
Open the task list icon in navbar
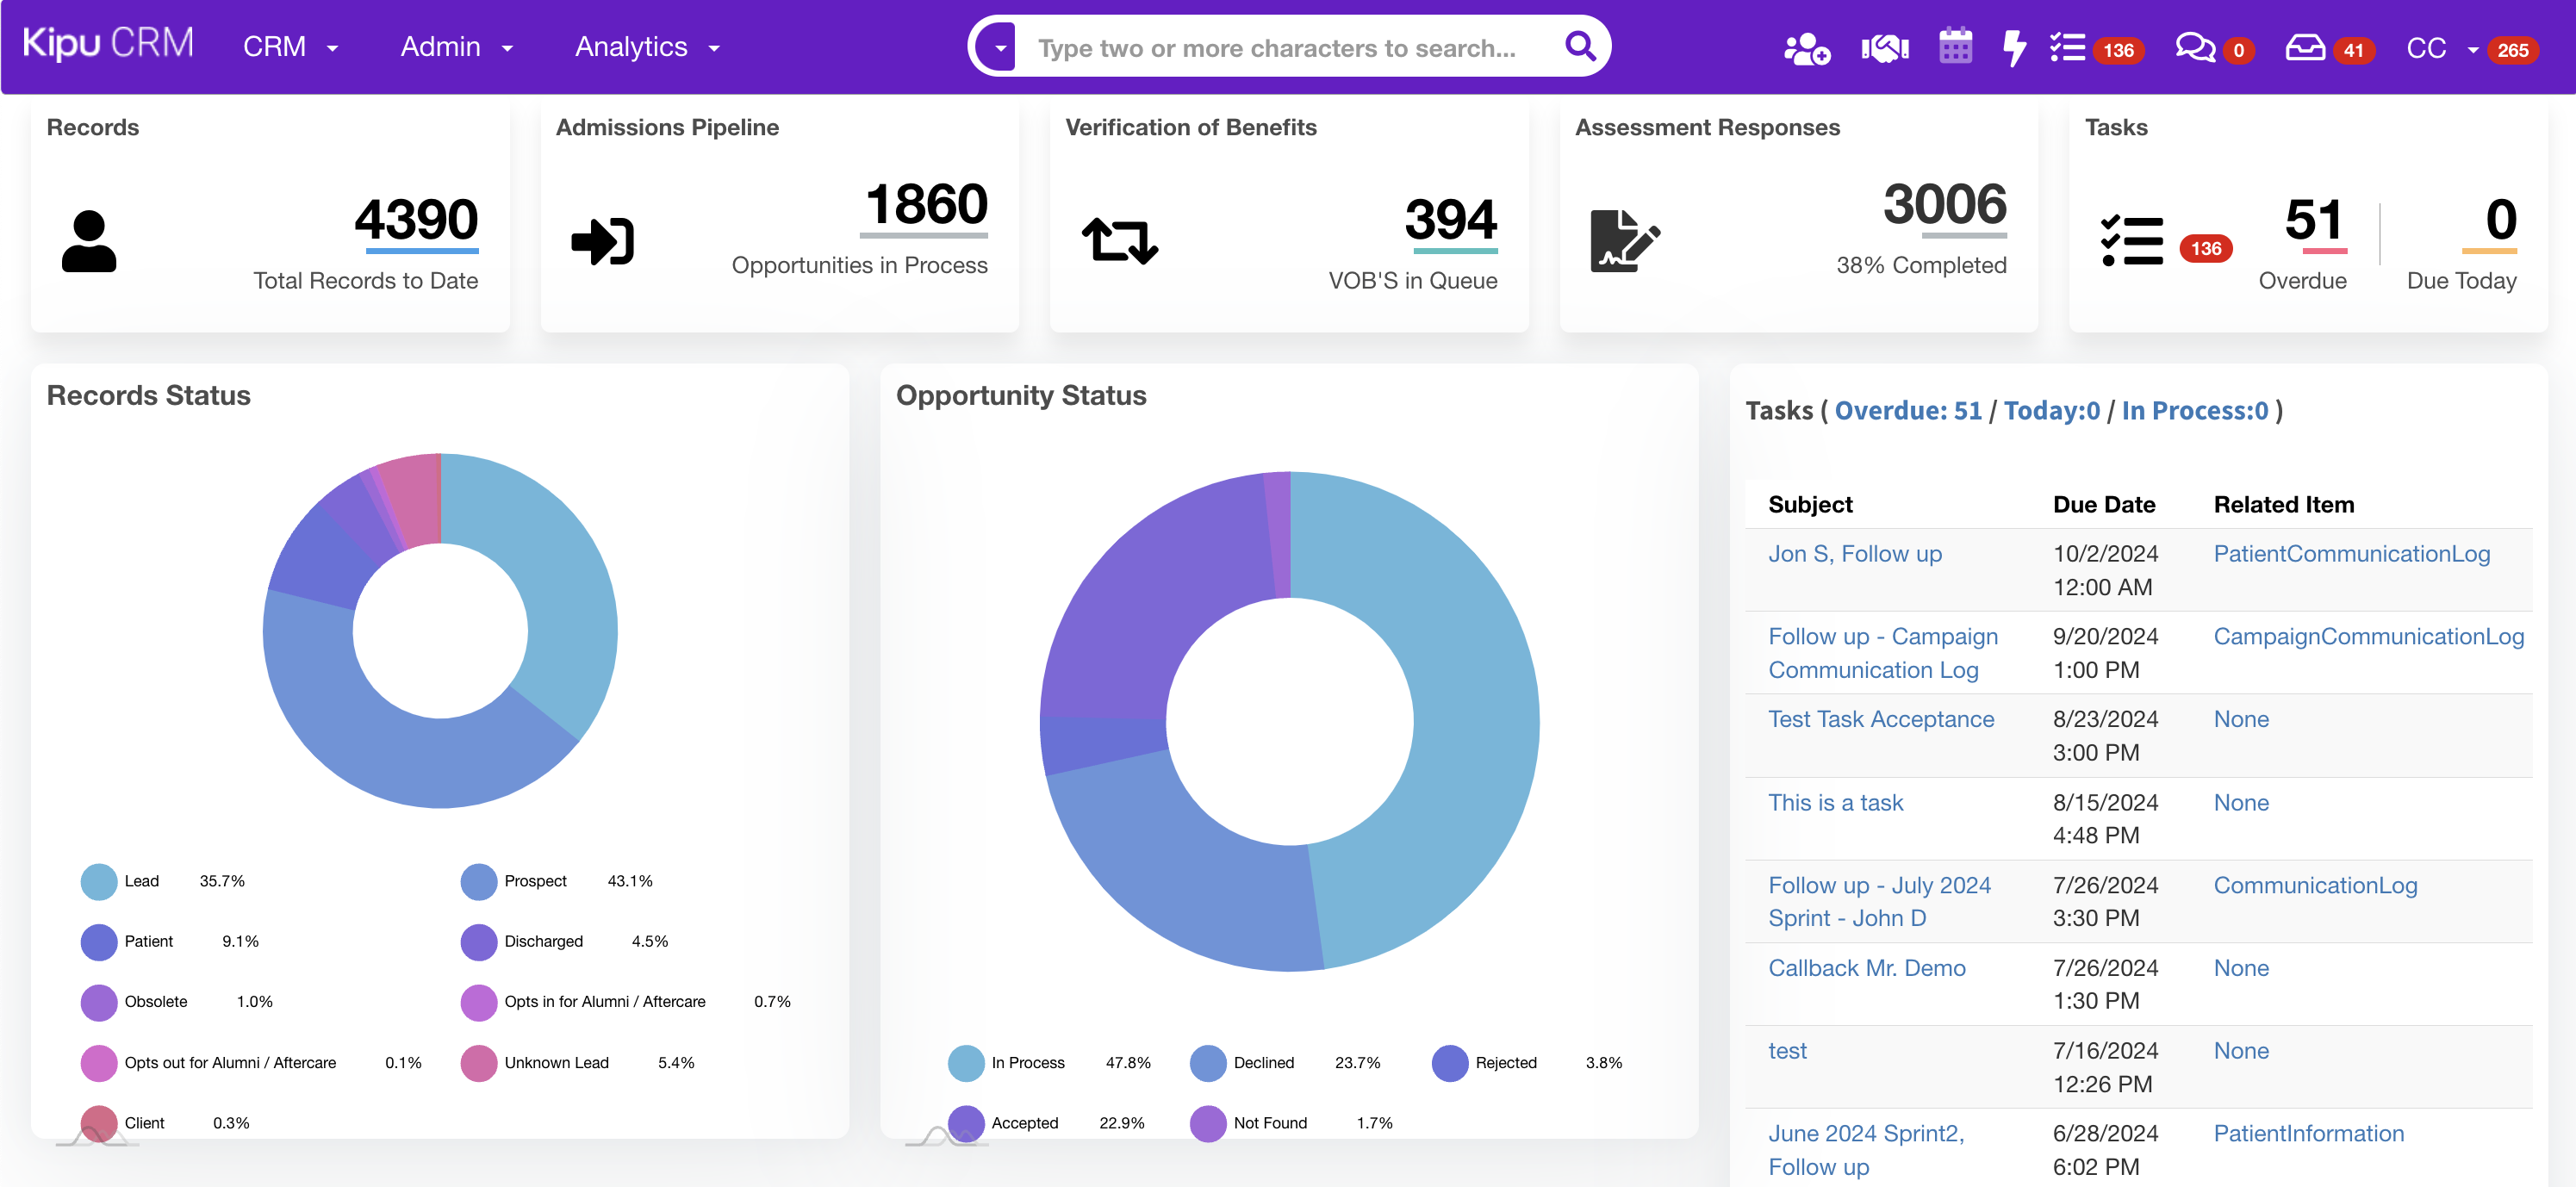(x=2067, y=48)
